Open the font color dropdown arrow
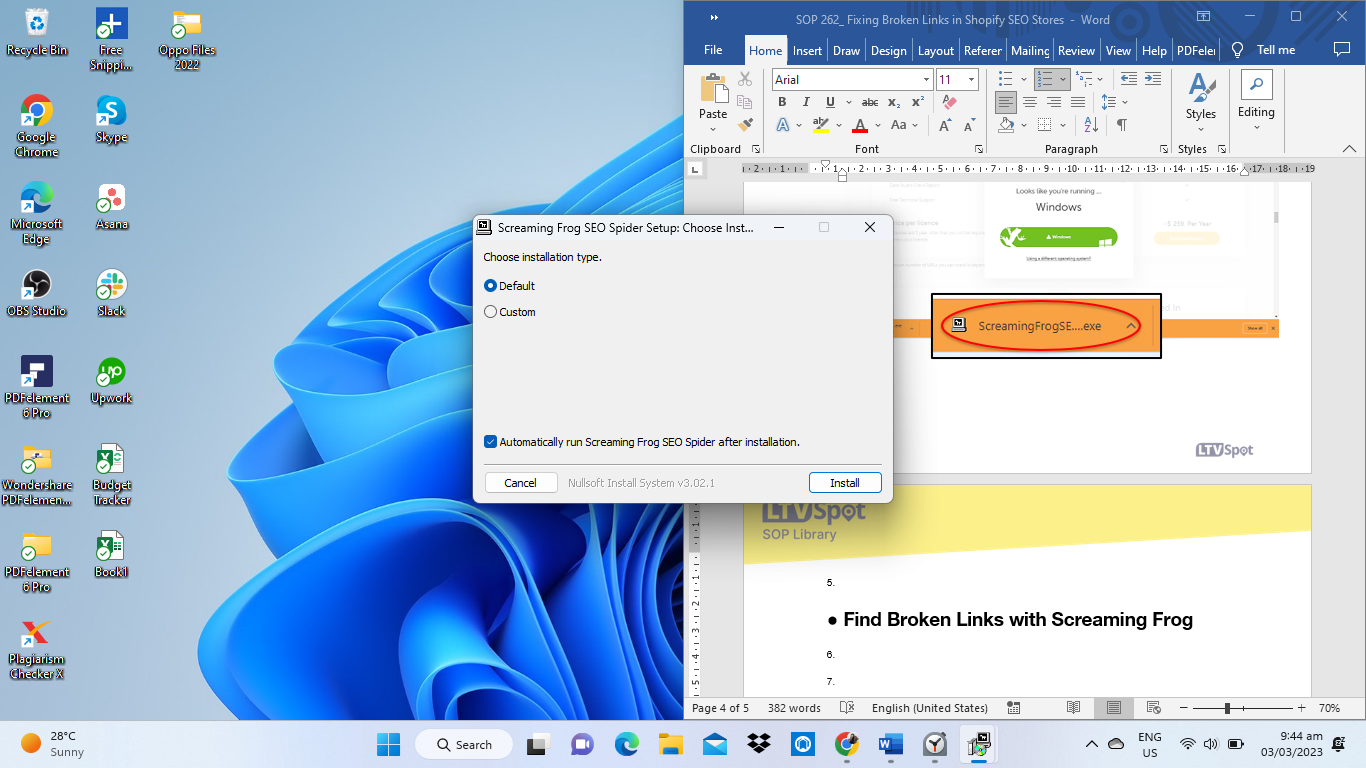The width and height of the screenshot is (1366, 768). coord(878,125)
